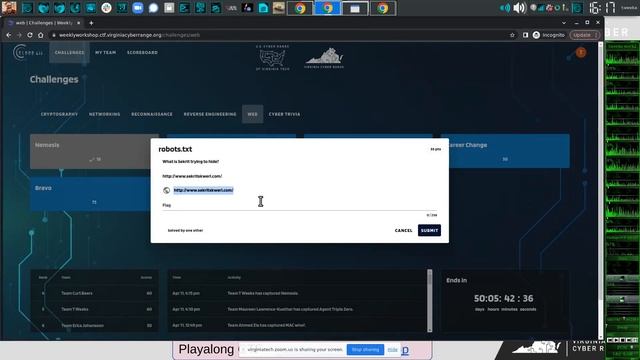Image resolution: width=640 pixels, height=360 pixels.
Task: Open the tab search chevron in Chrome
Action: 564,23
